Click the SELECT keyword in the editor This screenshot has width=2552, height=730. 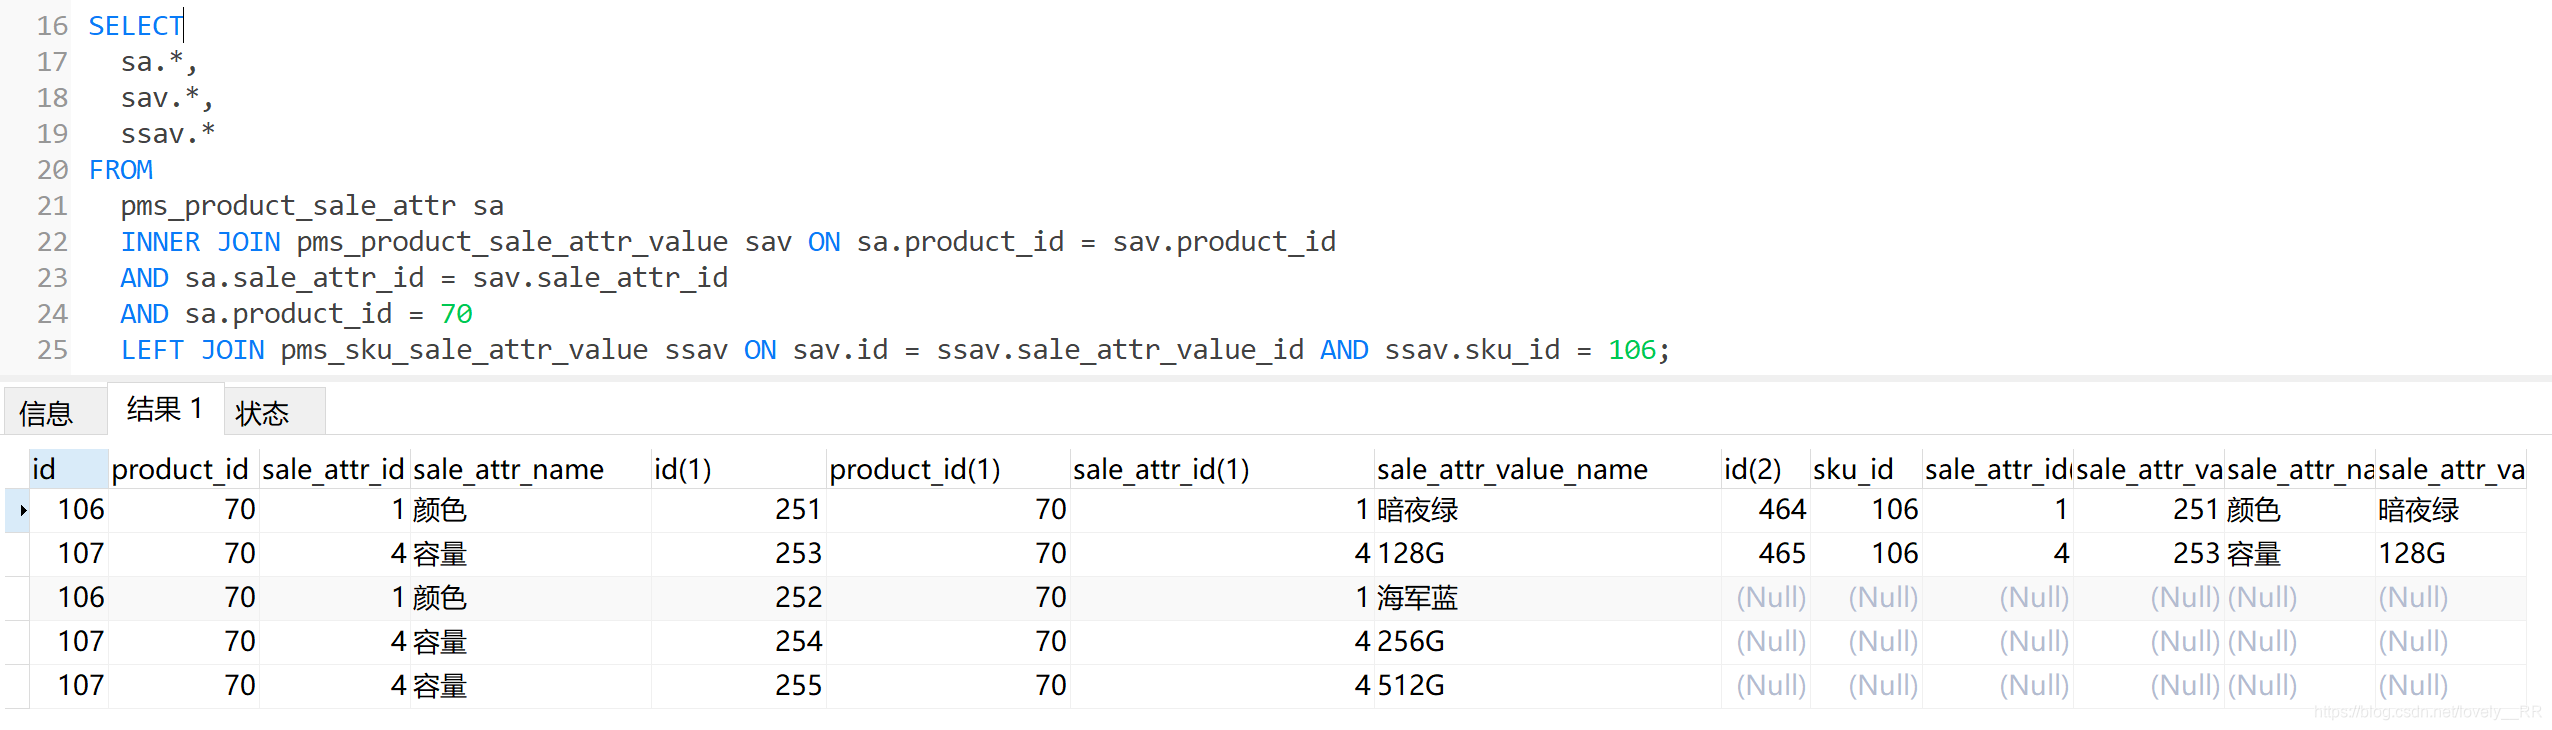(135, 26)
